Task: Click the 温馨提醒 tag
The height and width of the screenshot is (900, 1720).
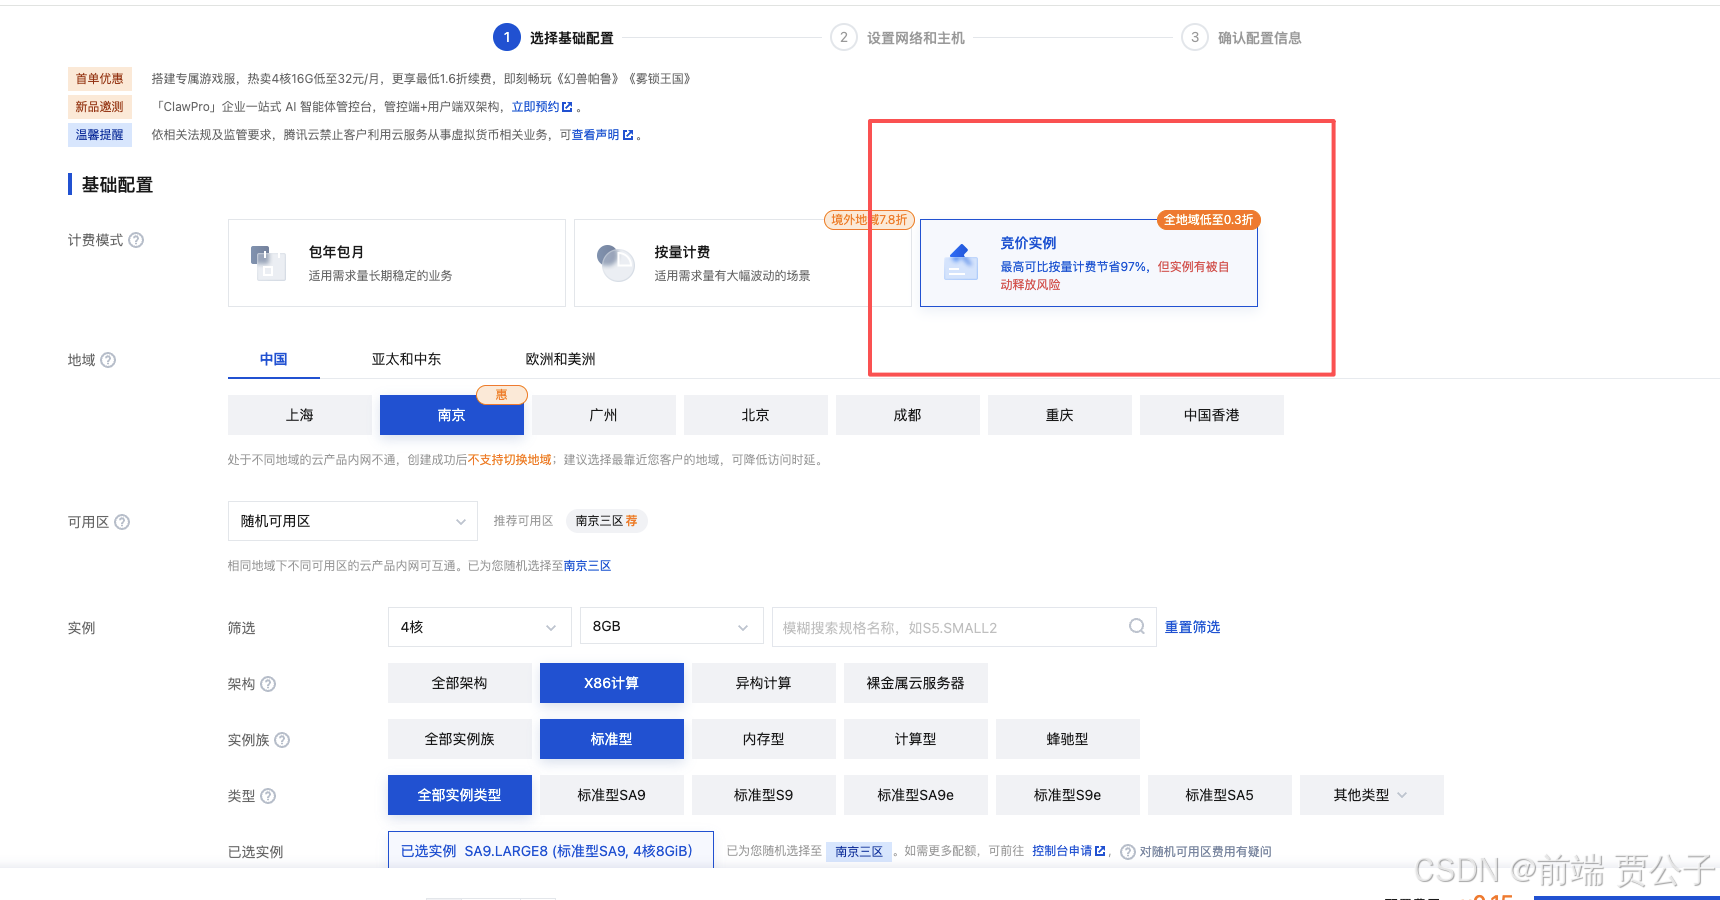Action: pyautogui.click(x=100, y=135)
